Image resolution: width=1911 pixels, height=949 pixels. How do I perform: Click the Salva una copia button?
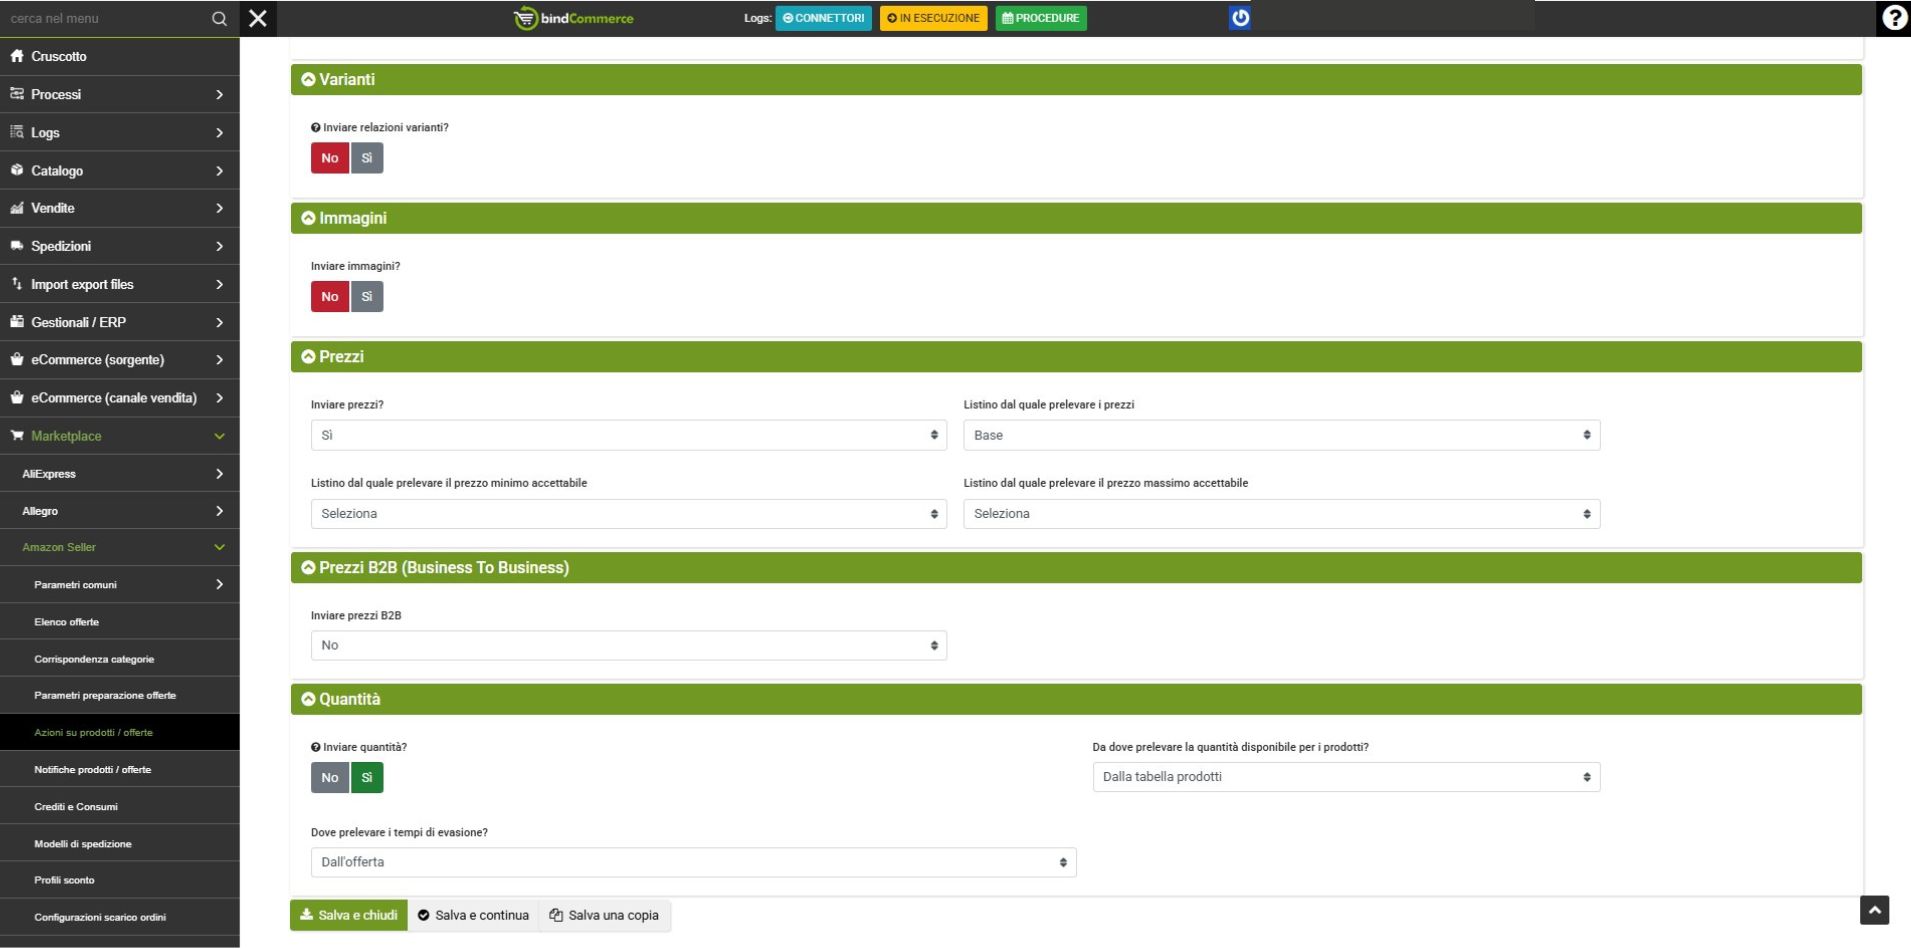[x=604, y=915]
